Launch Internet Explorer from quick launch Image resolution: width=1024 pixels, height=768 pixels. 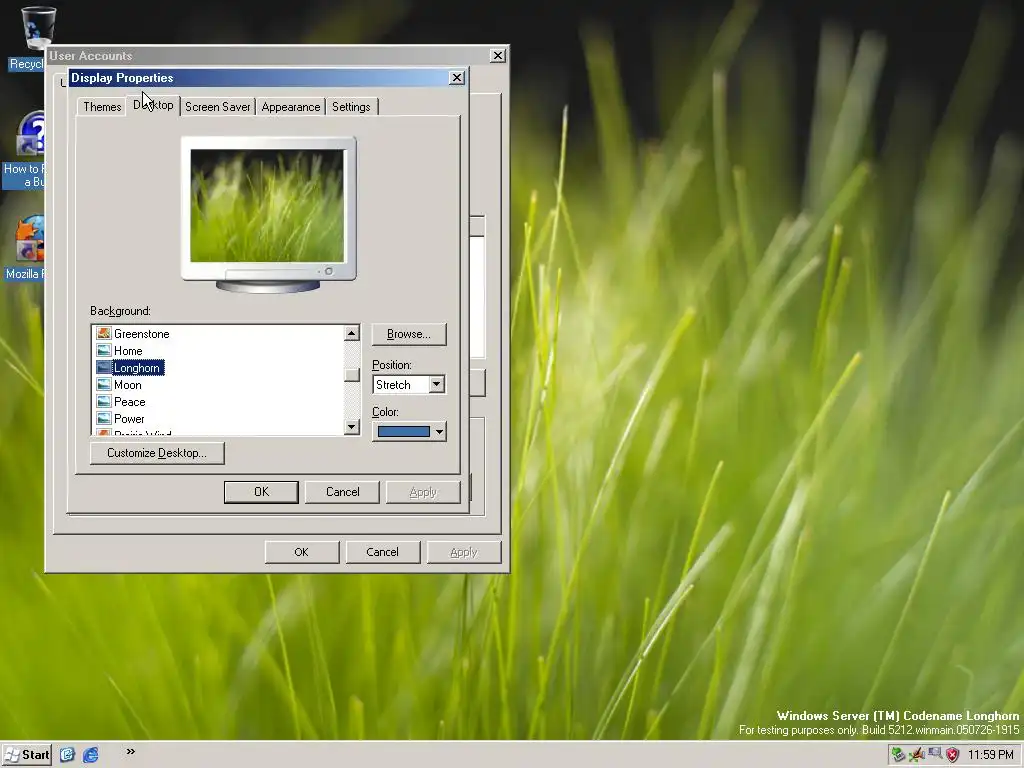click(91, 755)
